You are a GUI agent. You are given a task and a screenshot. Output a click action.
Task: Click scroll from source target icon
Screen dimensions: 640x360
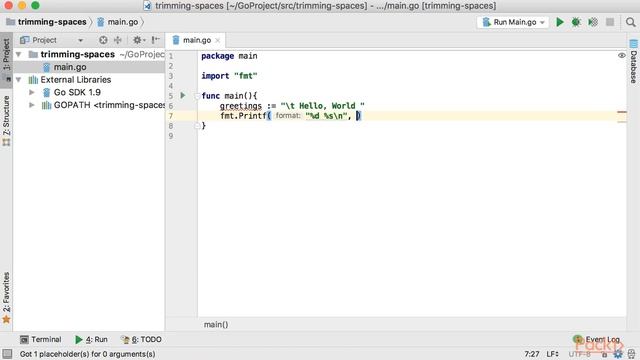click(x=103, y=40)
